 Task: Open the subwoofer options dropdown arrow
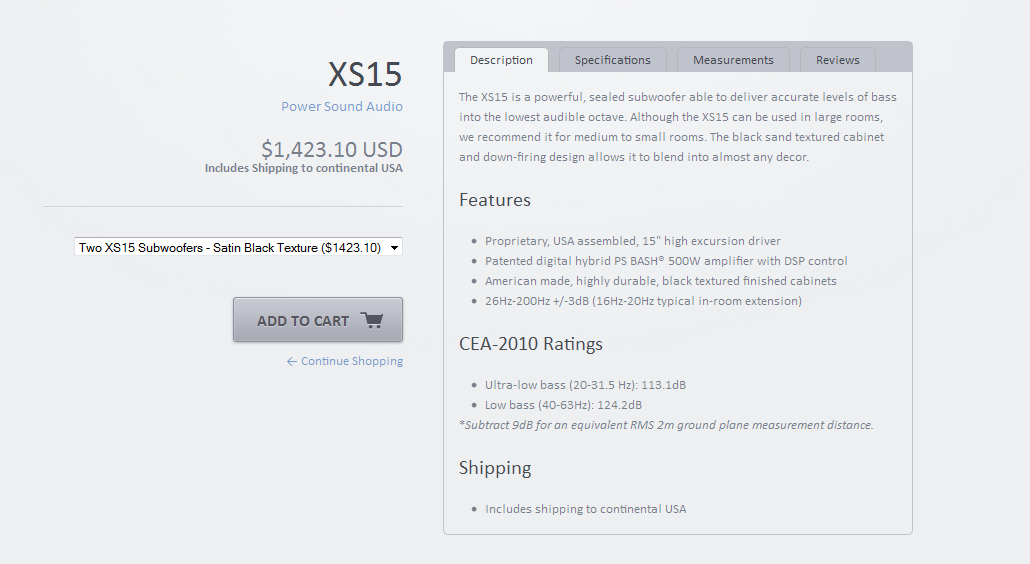coord(394,248)
